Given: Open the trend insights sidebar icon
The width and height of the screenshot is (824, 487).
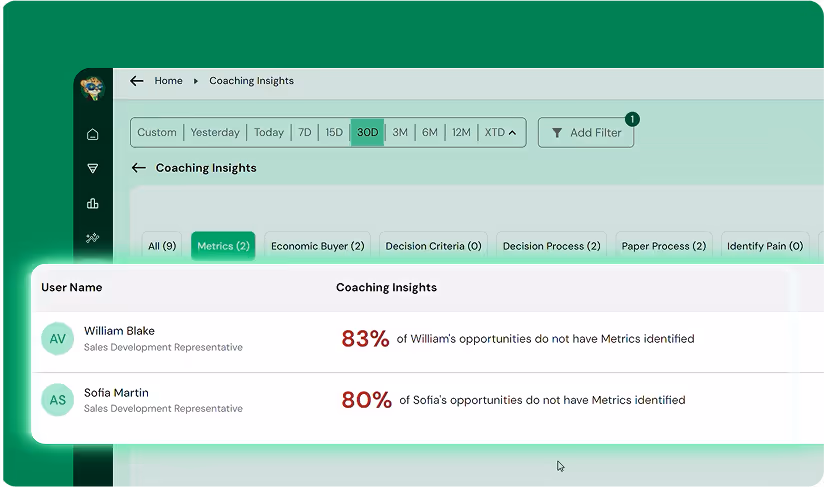Looking at the screenshot, I should coord(92,238).
